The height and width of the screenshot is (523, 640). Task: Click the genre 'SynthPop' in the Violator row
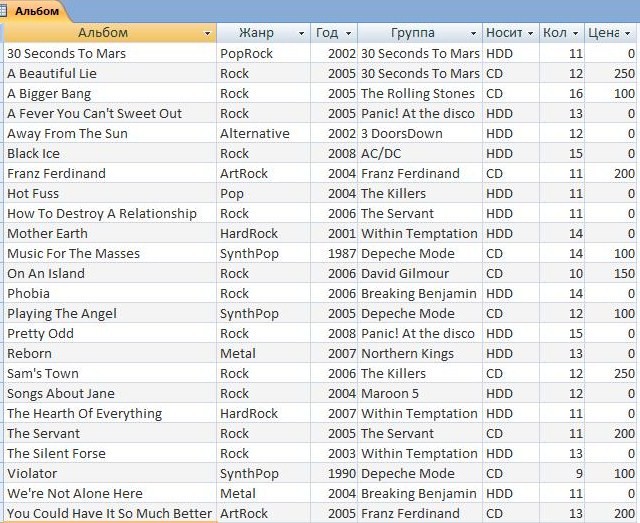[264, 474]
